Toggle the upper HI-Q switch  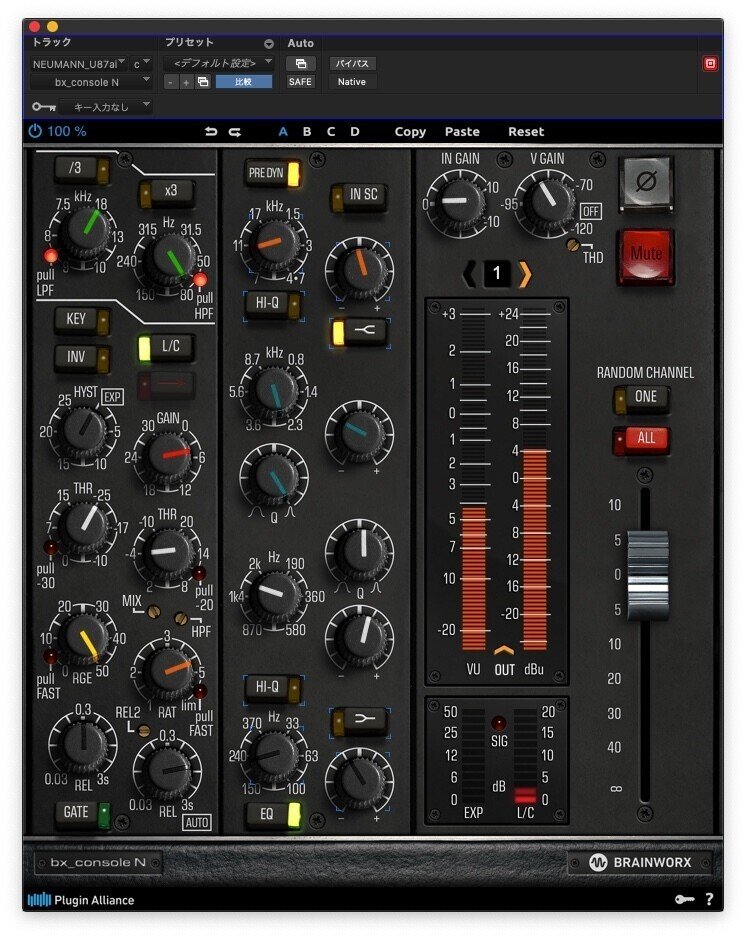click(x=273, y=304)
